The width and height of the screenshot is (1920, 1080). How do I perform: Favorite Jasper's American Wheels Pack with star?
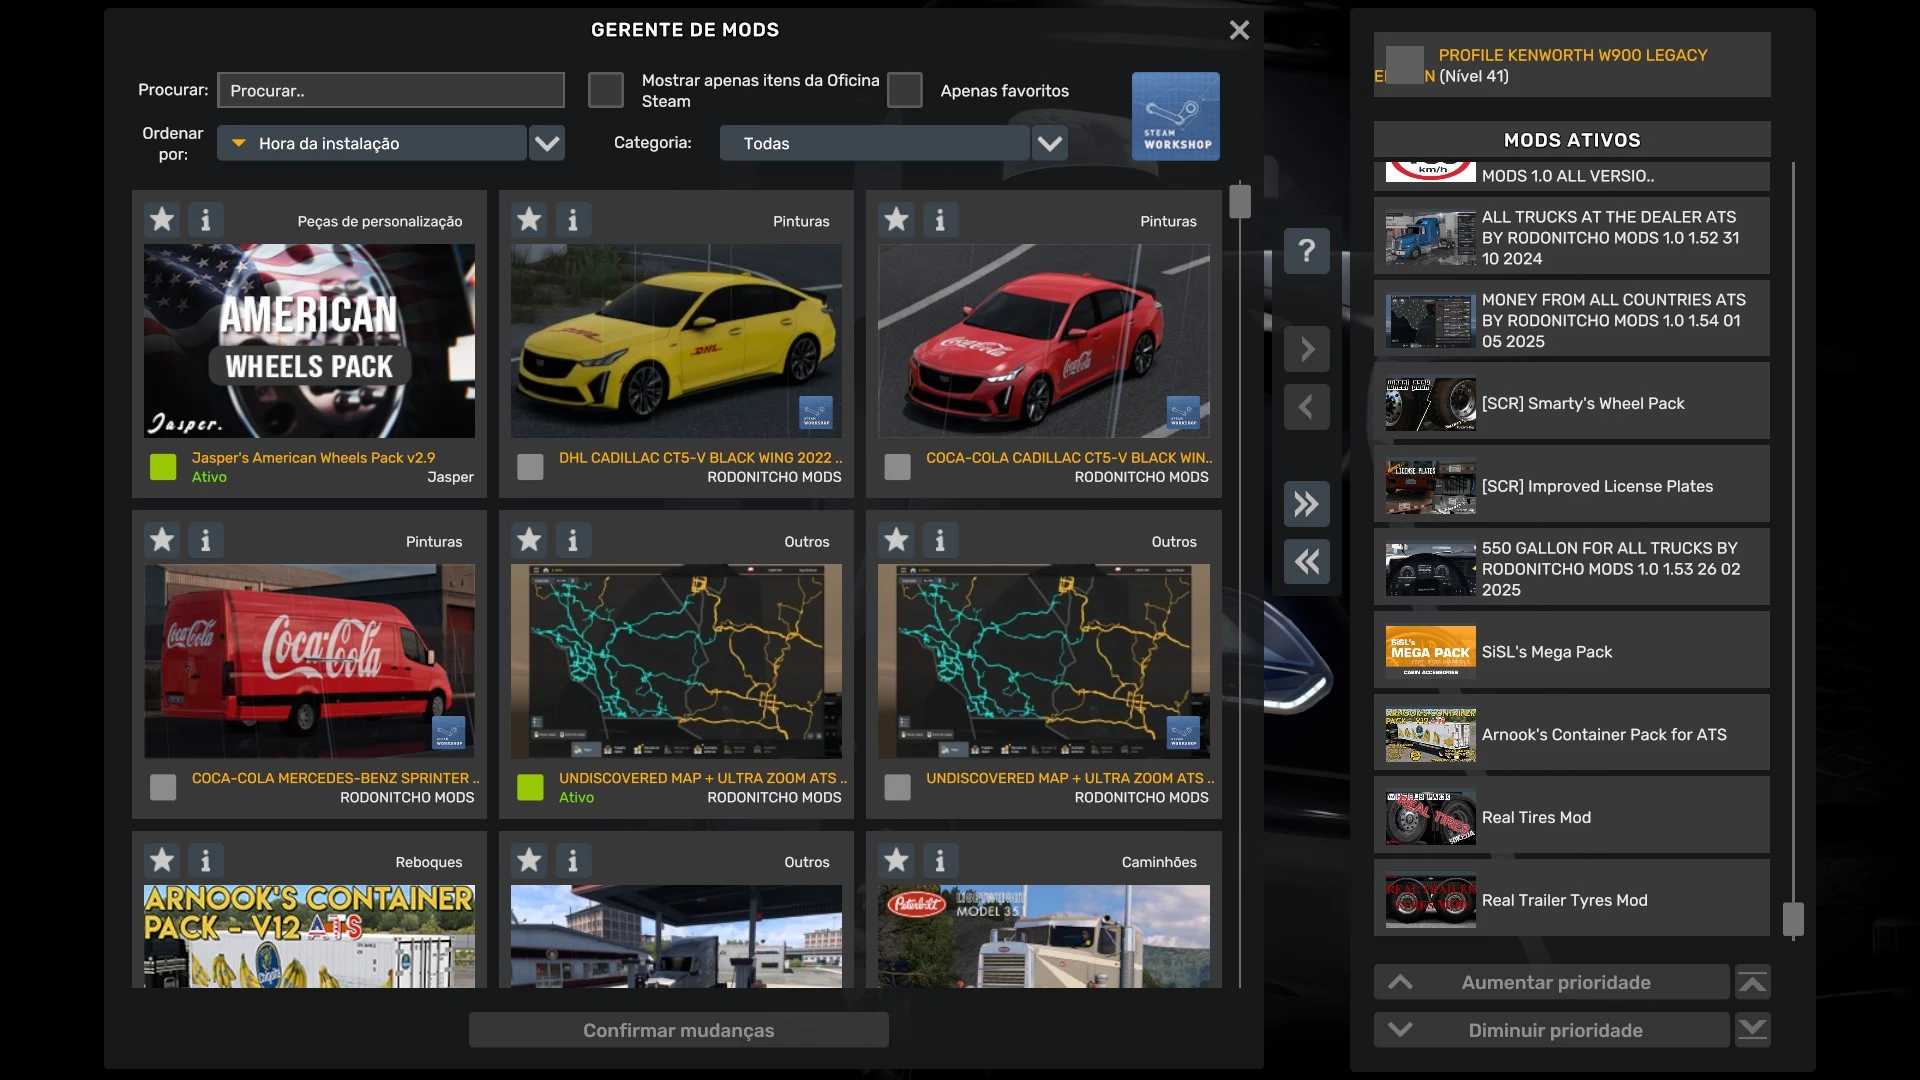[x=162, y=219]
